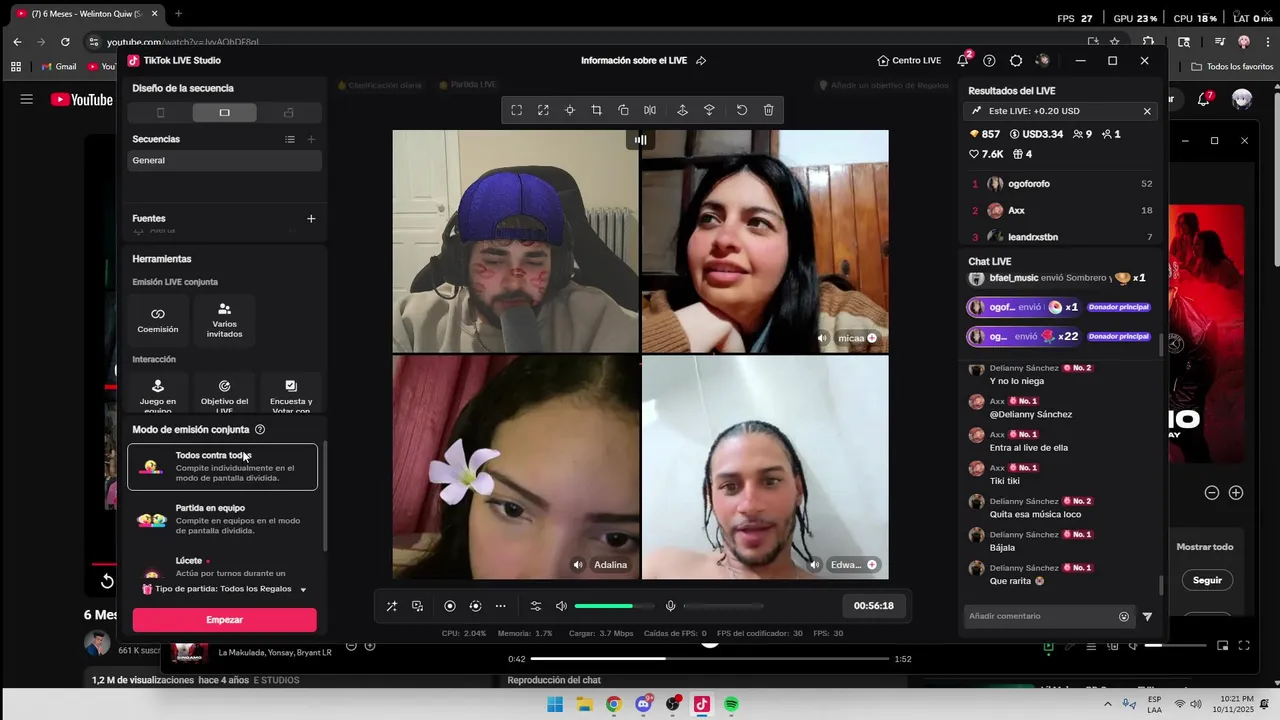Screen dimensions: 1280x720
Task: Toggle Edwa... guest audio speaker
Action: click(816, 564)
